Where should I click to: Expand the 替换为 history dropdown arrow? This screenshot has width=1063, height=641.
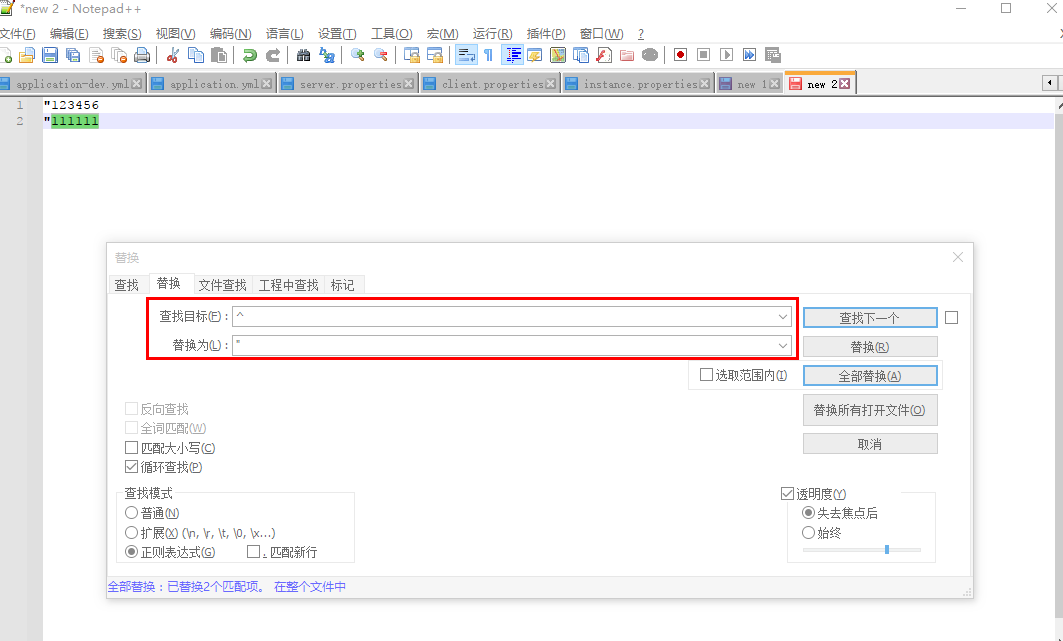pyautogui.click(x=783, y=346)
